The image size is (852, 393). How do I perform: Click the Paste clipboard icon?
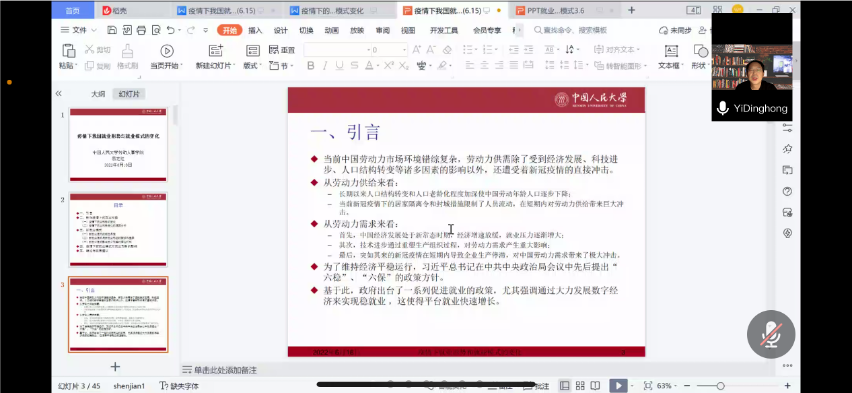pyautogui.click(x=68, y=51)
